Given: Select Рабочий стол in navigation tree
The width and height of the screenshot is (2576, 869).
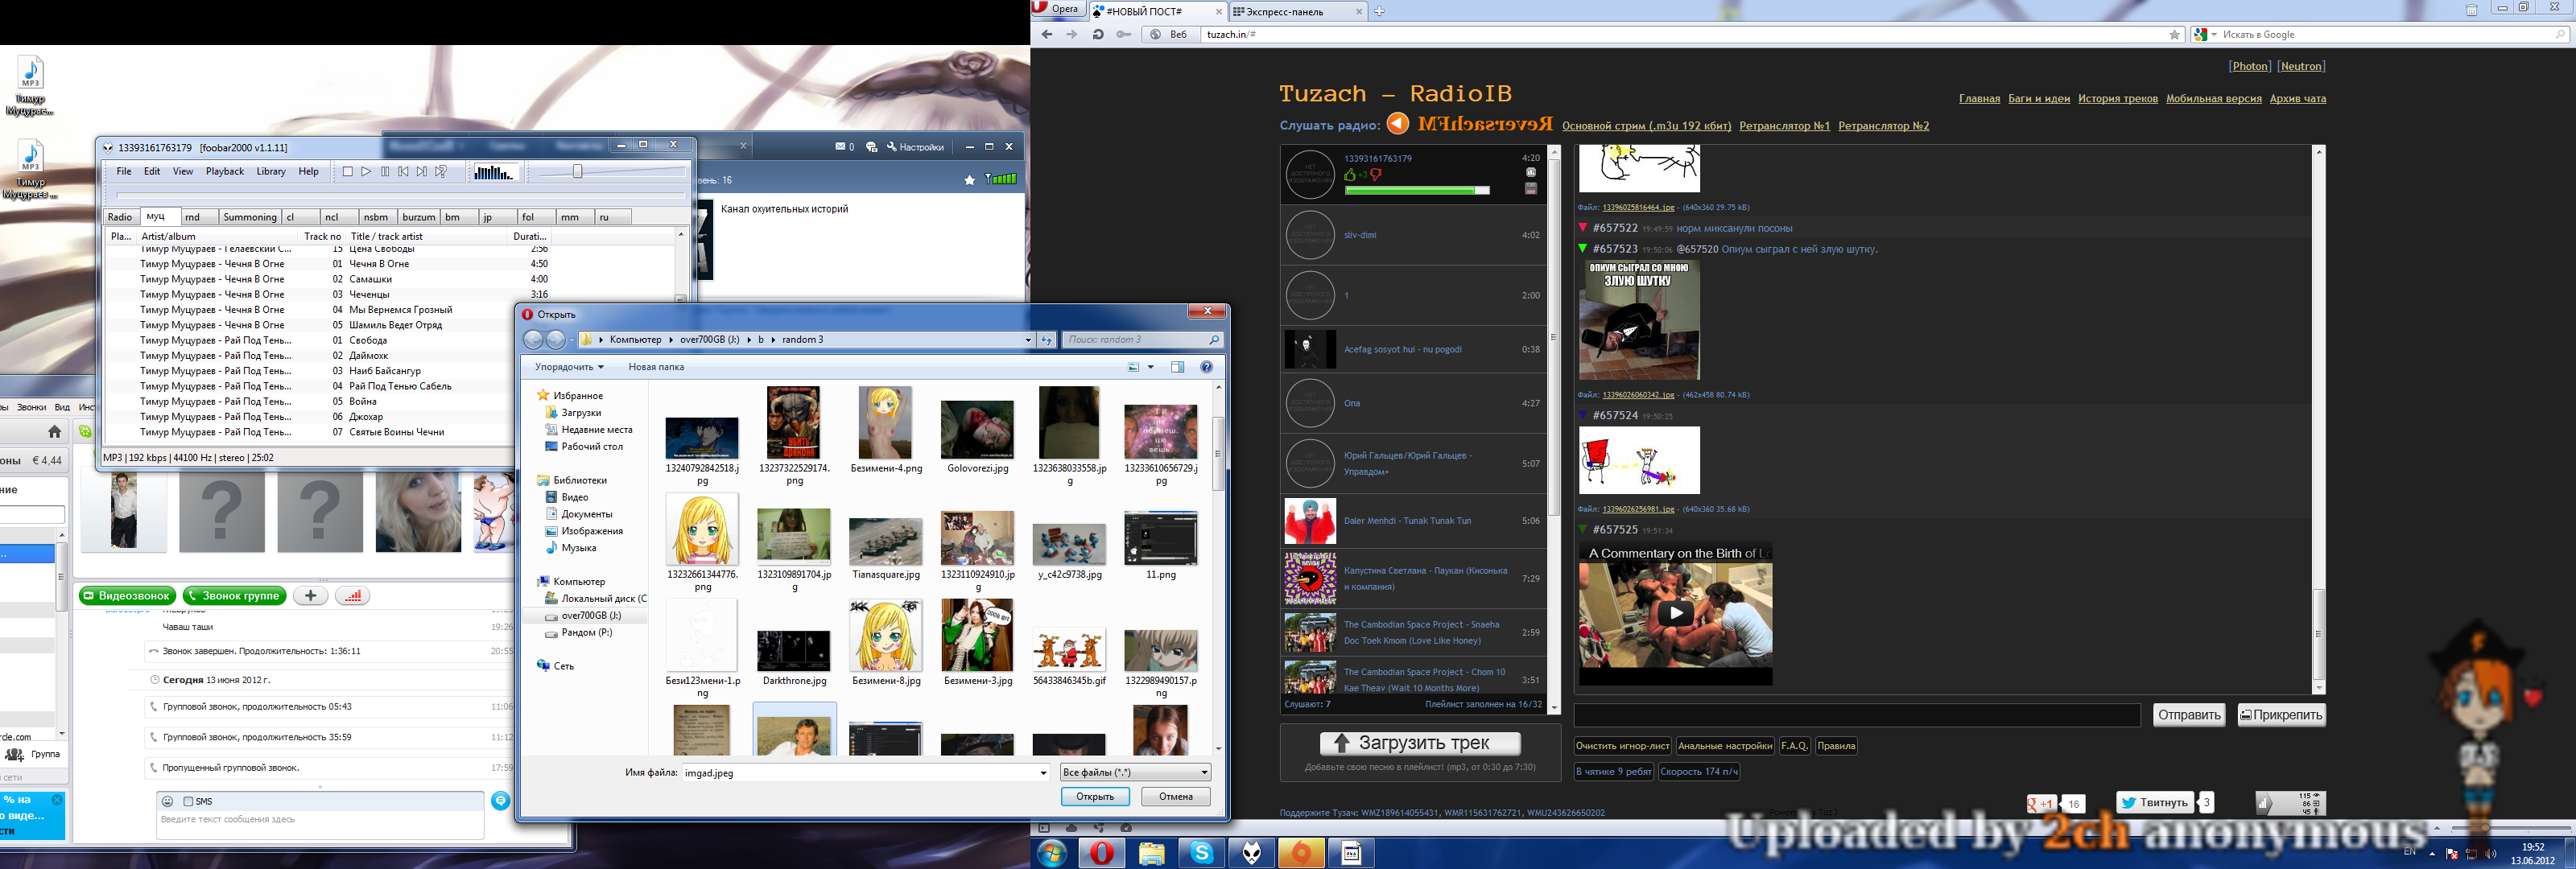Looking at the screenshot, I should [x=592, y=447].
